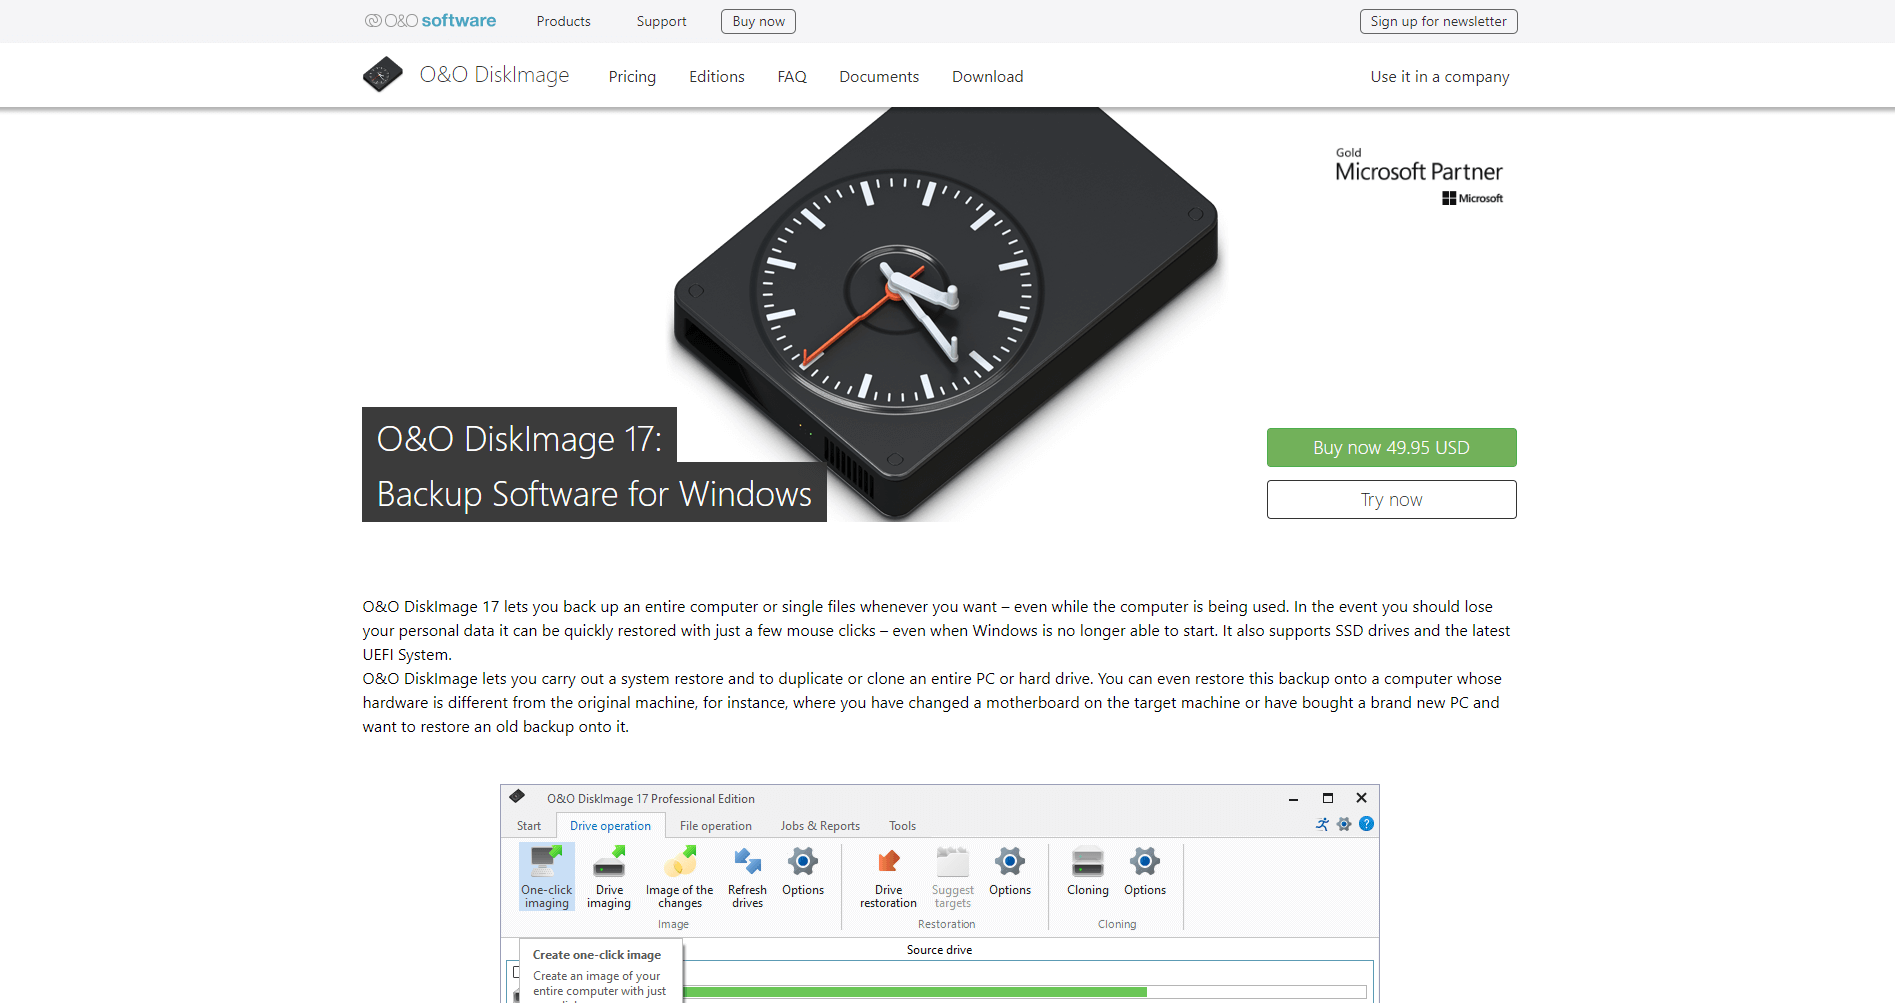Open Options in the Image group
This screenshot has width=1895, height=1003.
coord(803,871)
